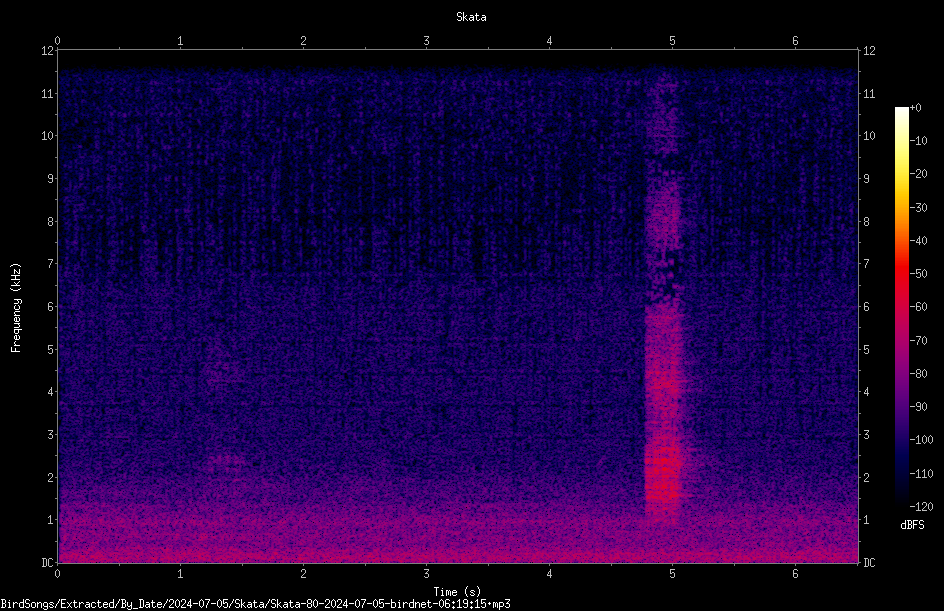Click the -50 label on the color scale
944x611 pixels.
click(918, 274)
